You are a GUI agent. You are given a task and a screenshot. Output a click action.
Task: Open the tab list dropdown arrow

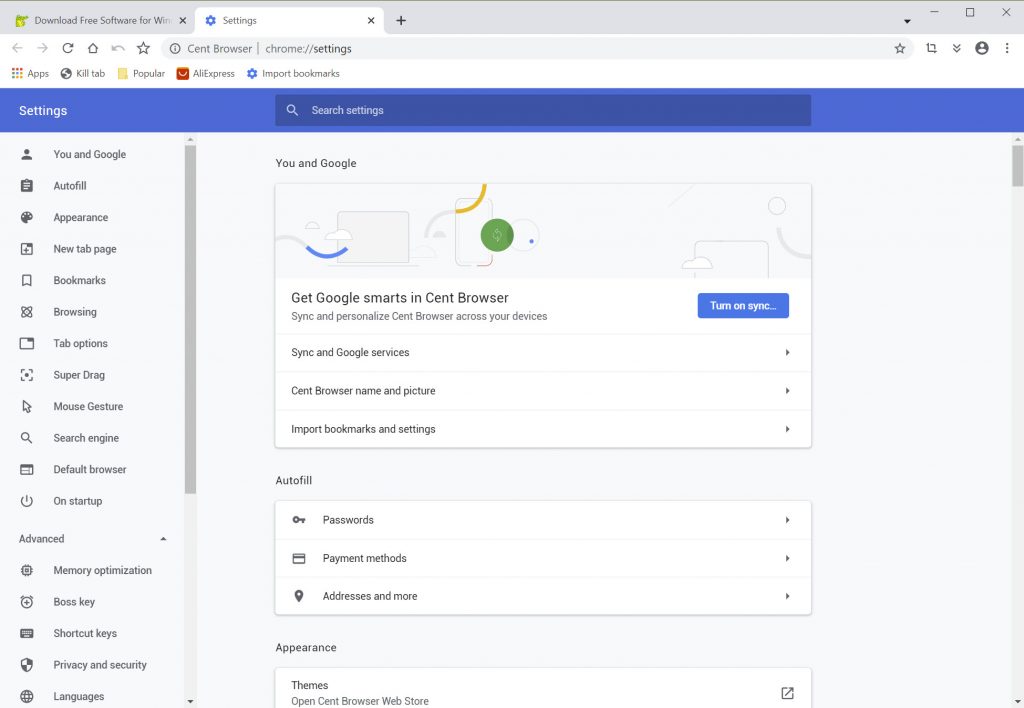[x=907, y=21]
